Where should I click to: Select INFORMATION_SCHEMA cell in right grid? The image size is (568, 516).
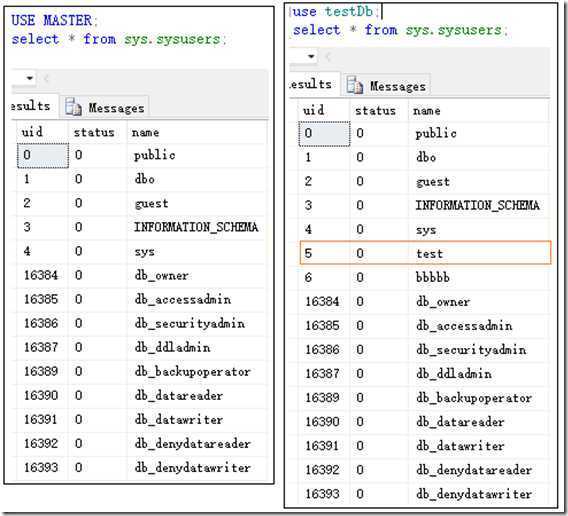(479, 205)
